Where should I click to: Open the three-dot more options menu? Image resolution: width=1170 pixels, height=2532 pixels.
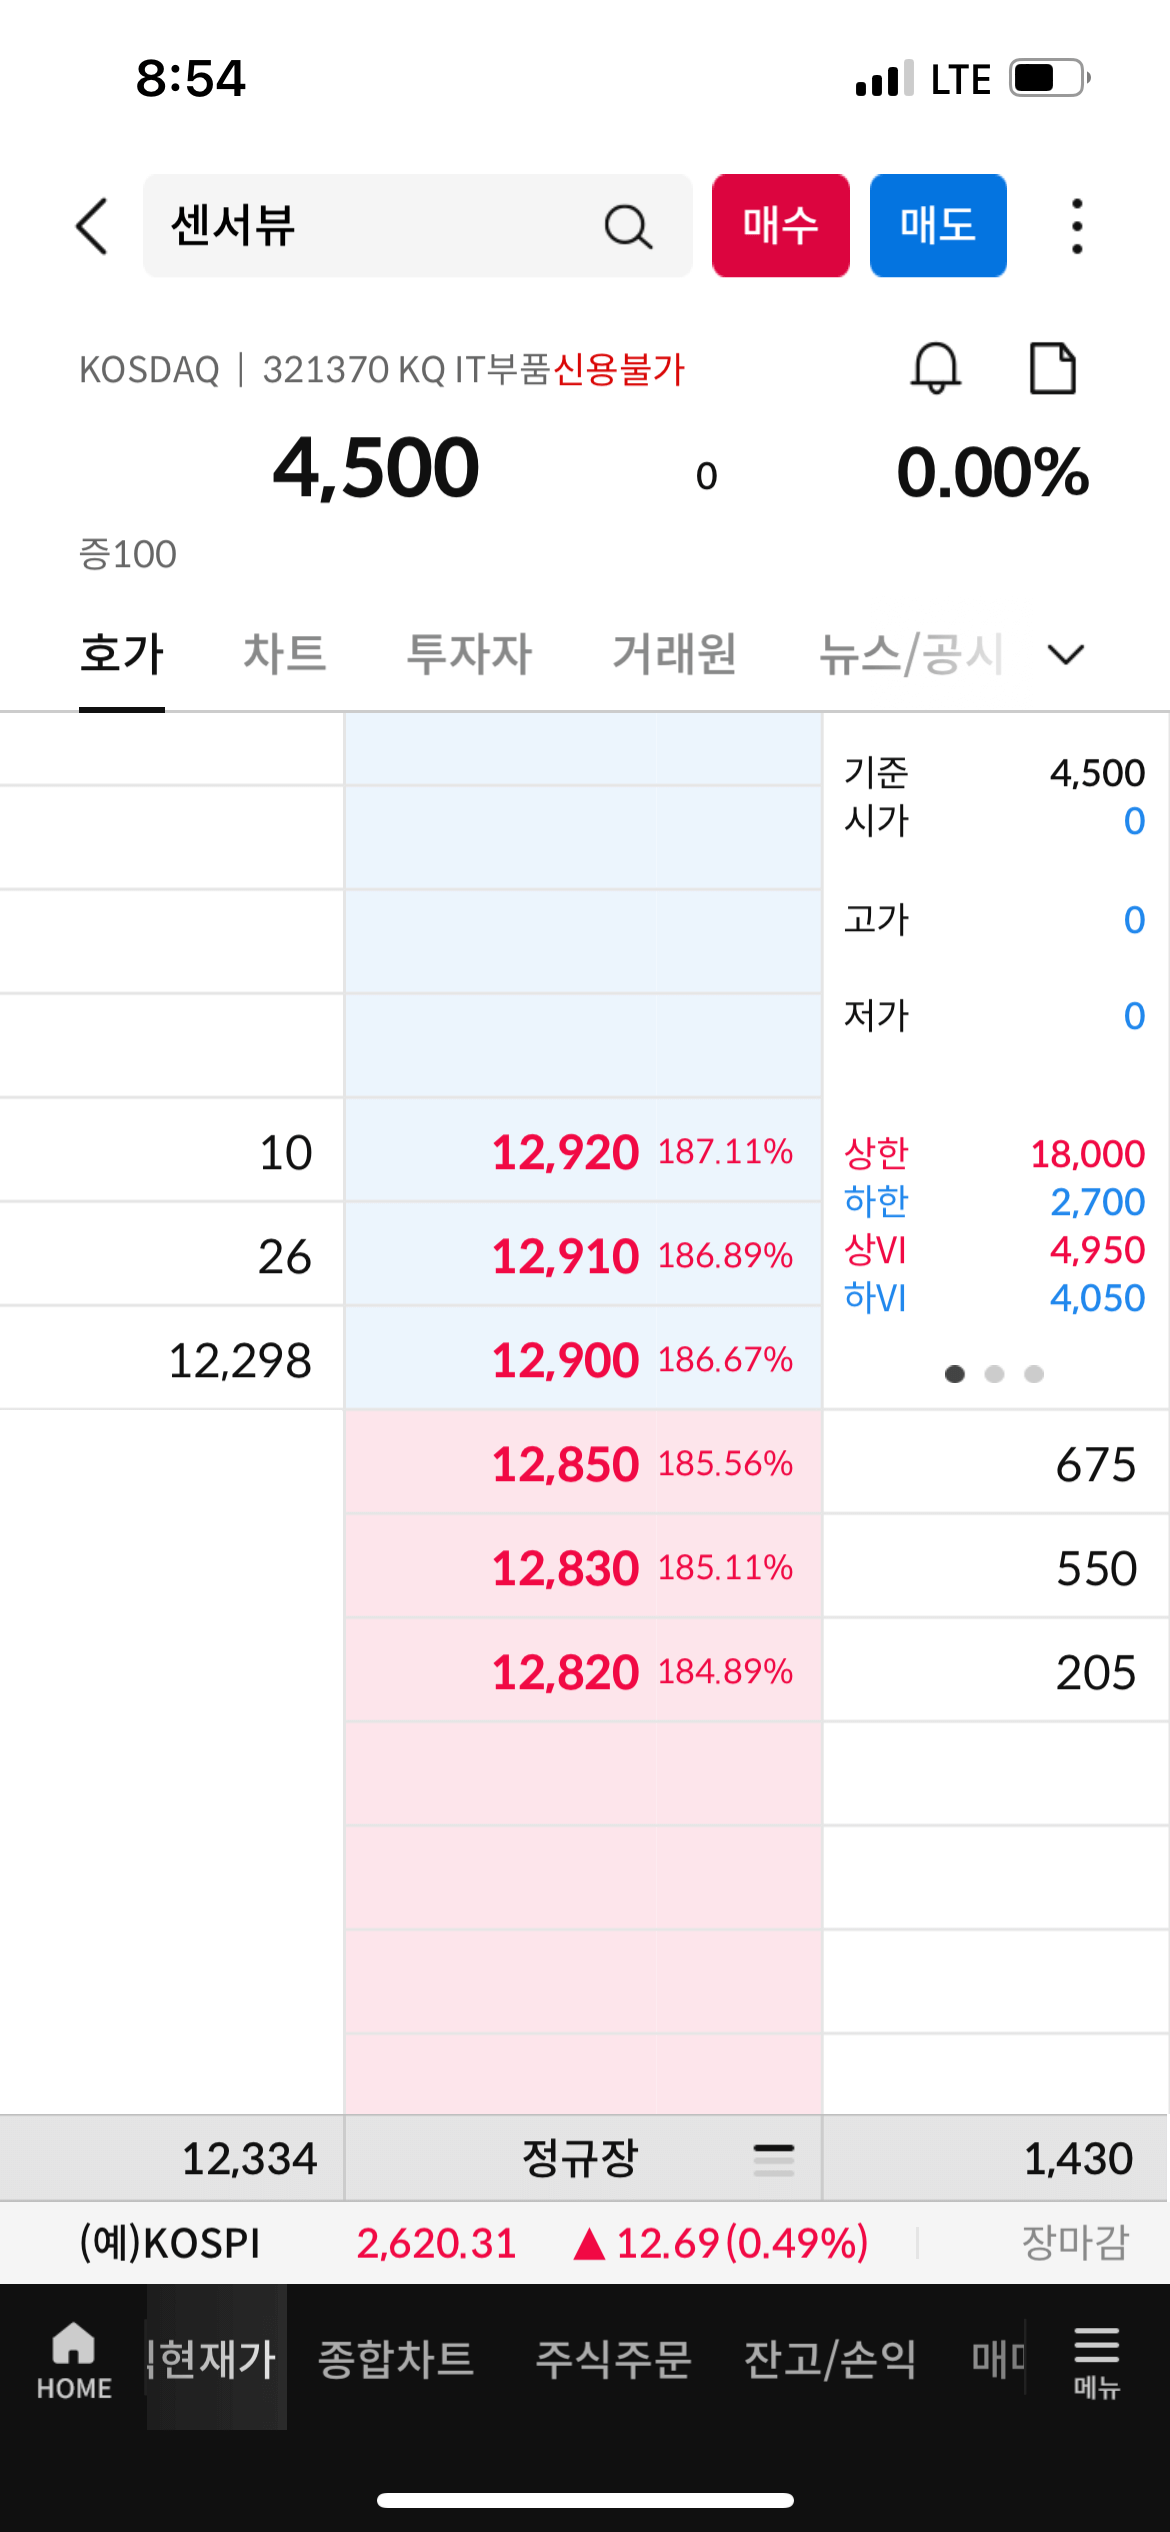tap(1076, 226)
